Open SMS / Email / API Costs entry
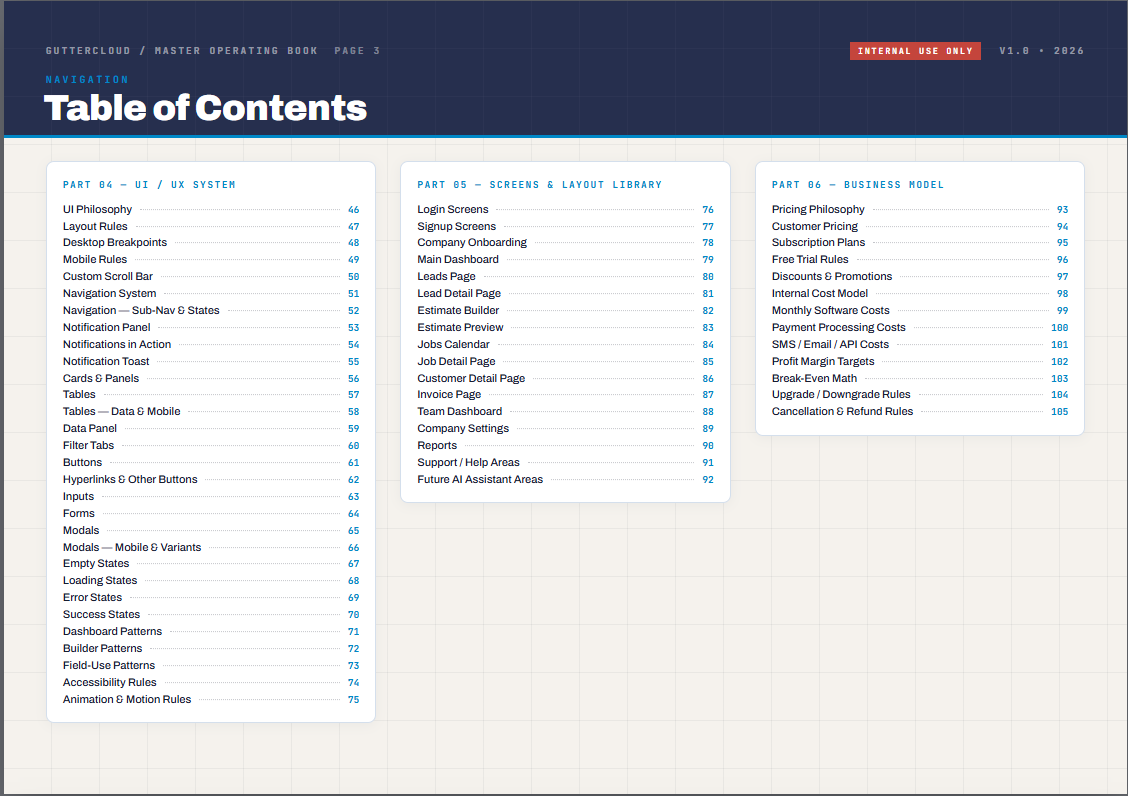 [x=920, y=345]
